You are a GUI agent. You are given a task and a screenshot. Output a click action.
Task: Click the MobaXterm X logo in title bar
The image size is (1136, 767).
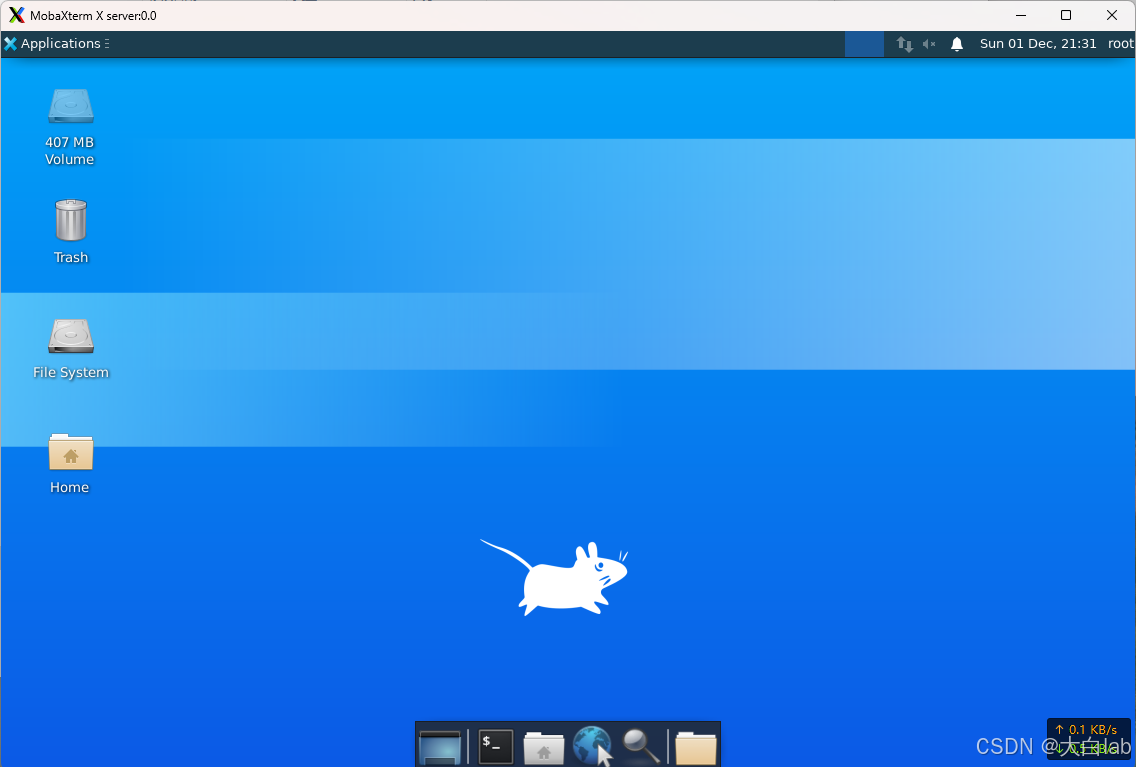coord(16,15)
